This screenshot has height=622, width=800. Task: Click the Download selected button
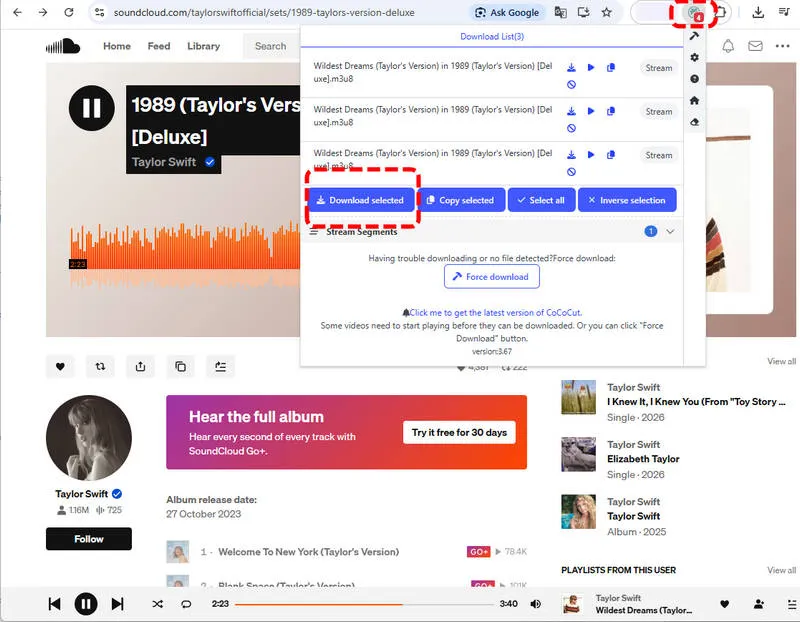pos(360,200)
